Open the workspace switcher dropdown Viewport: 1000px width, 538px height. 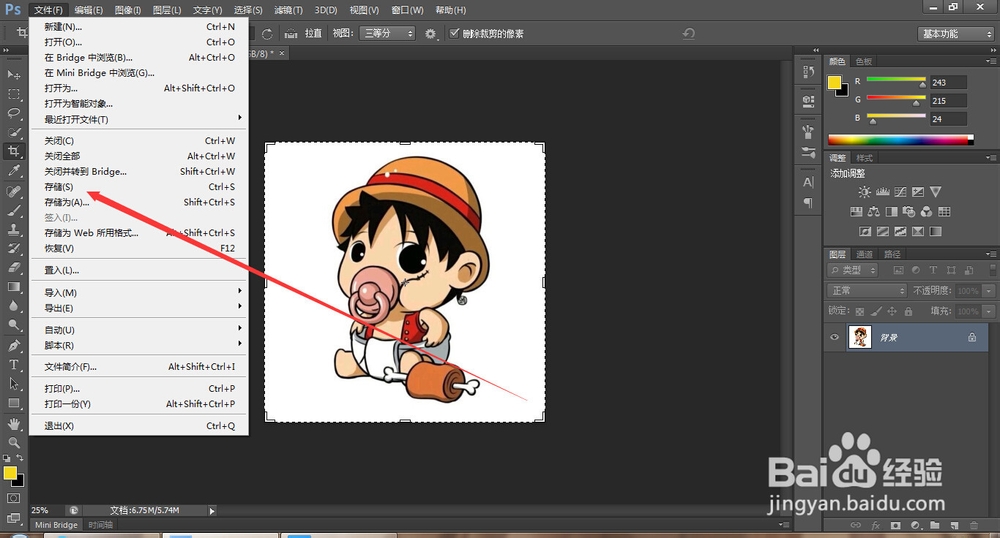[x=955, y=34]
